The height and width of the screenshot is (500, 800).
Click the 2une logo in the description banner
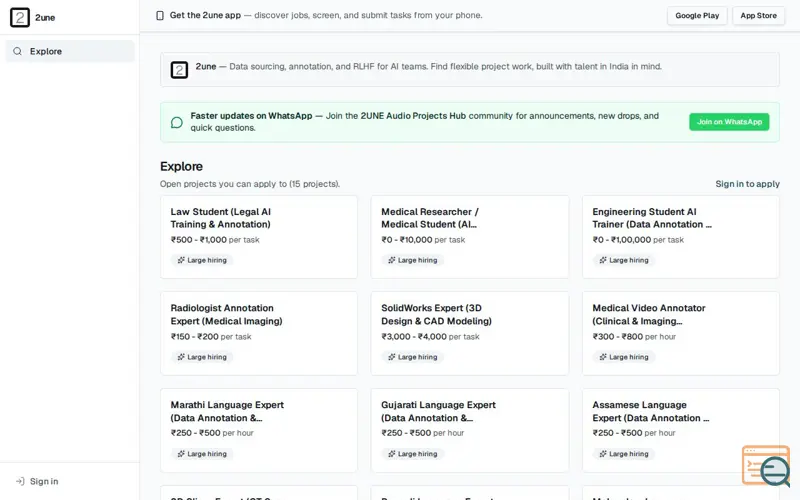coord(179,70)
